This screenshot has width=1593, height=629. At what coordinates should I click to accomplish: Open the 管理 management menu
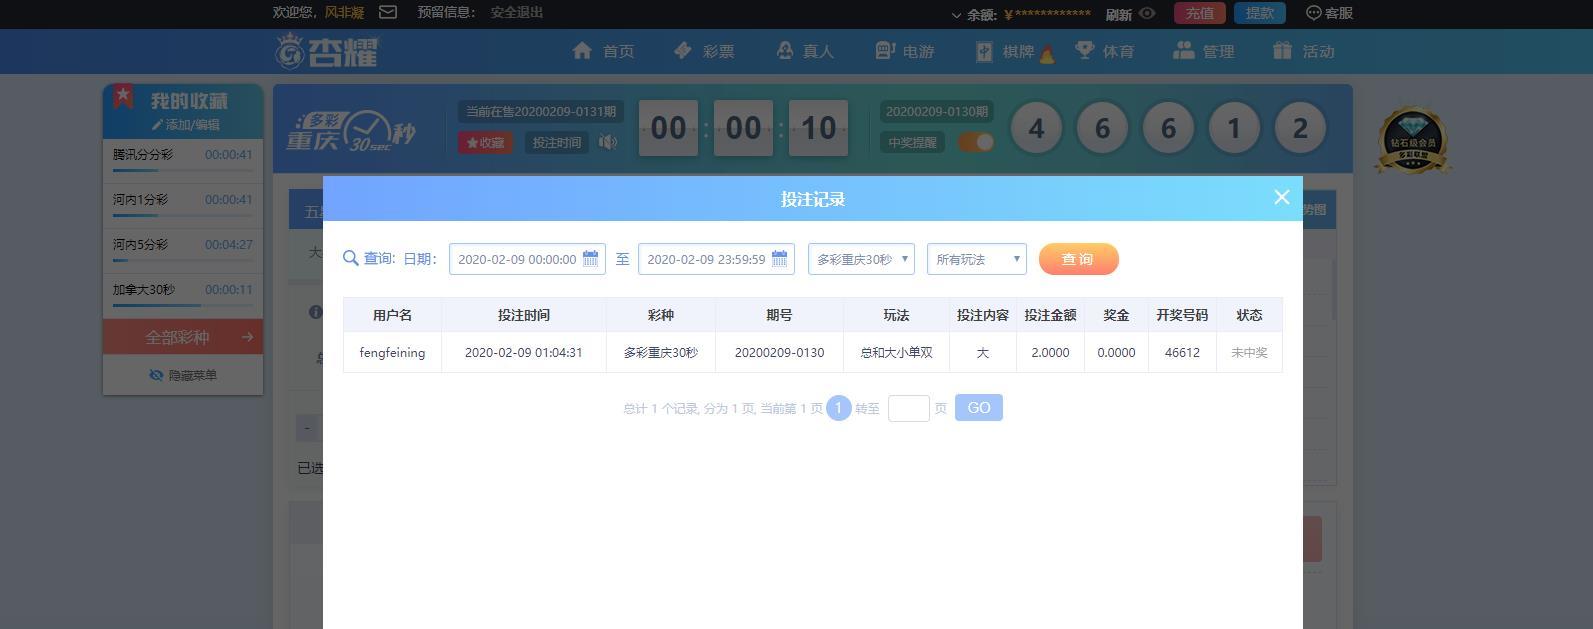(1204, 51)
